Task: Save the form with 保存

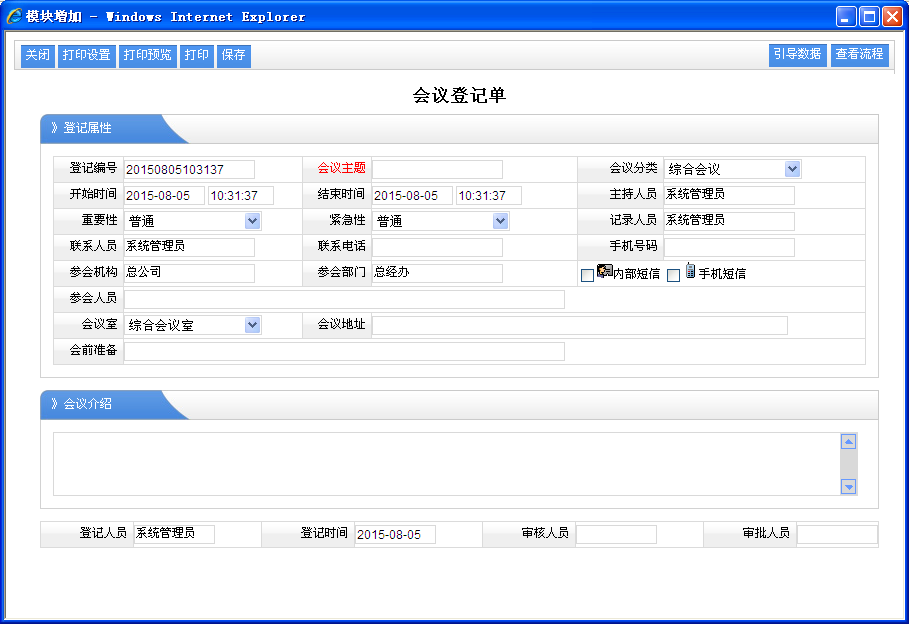Action: point(234,56)
